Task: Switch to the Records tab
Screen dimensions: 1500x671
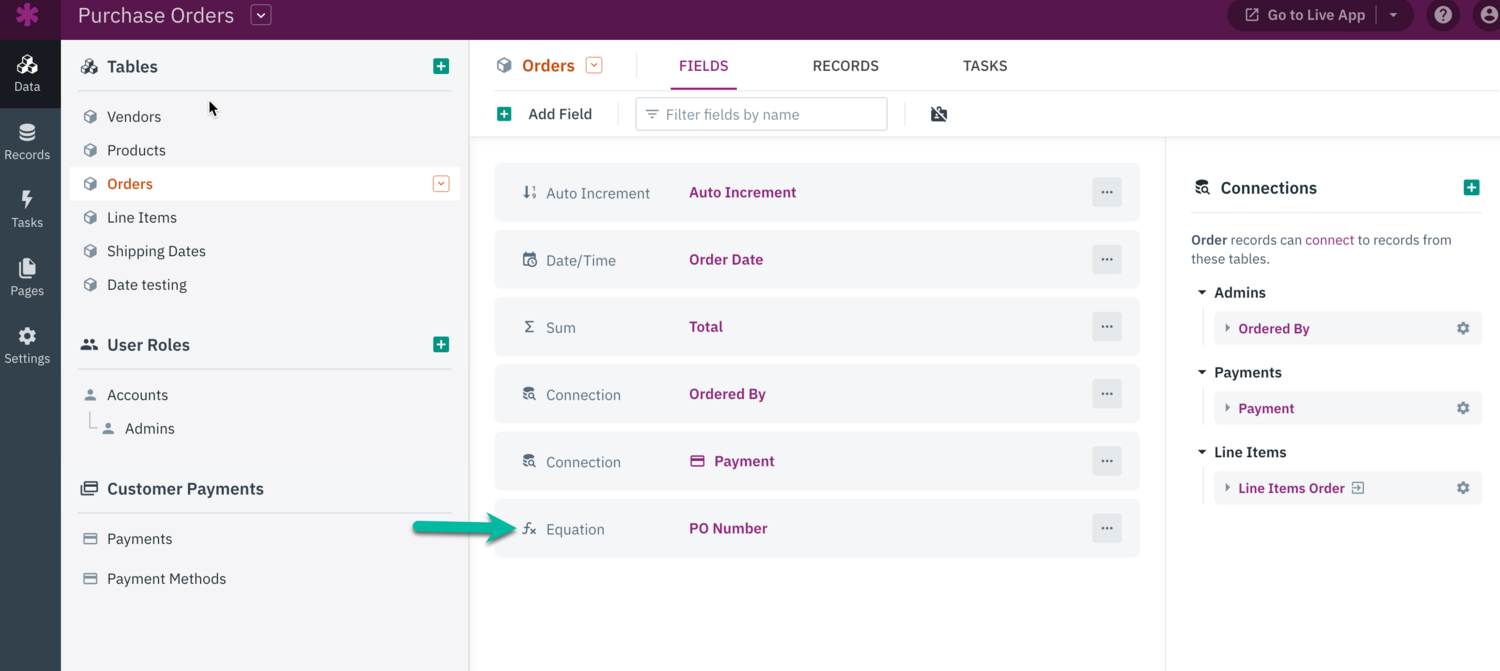Action: pyautogui.click(x=845, y=66)
